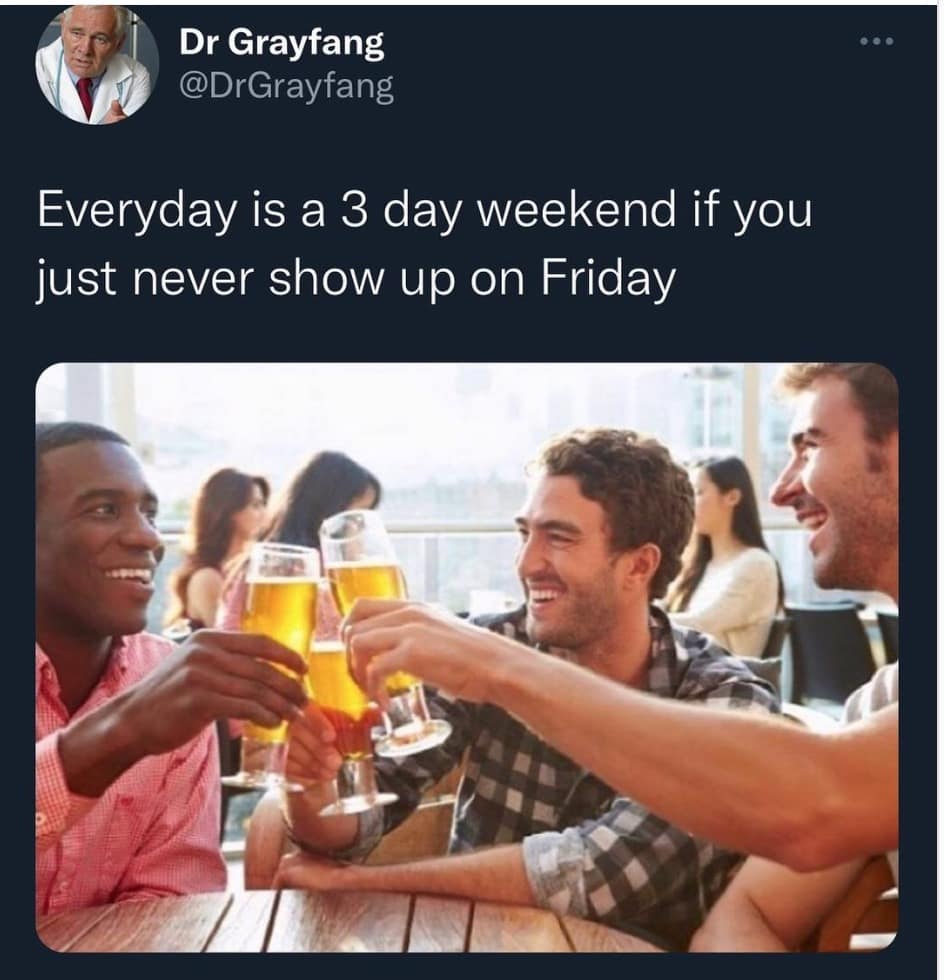Screen dimensions: 944x980
Task: Open the three-dot more options menu
Action: pos(877,42)
